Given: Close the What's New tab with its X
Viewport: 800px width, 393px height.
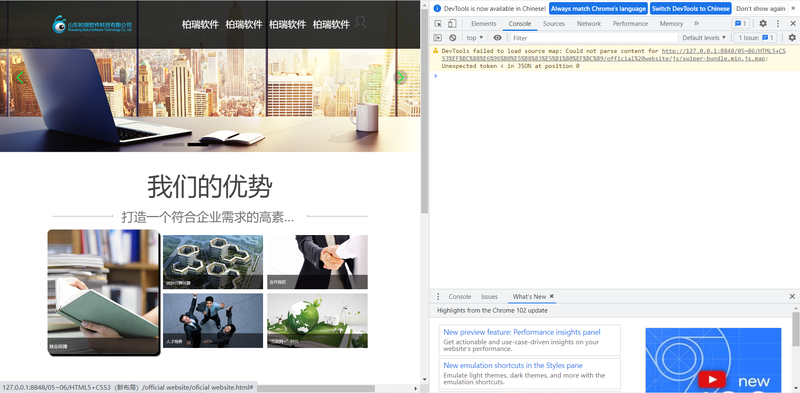Looking at the screenshot, I should click(552, 297).
